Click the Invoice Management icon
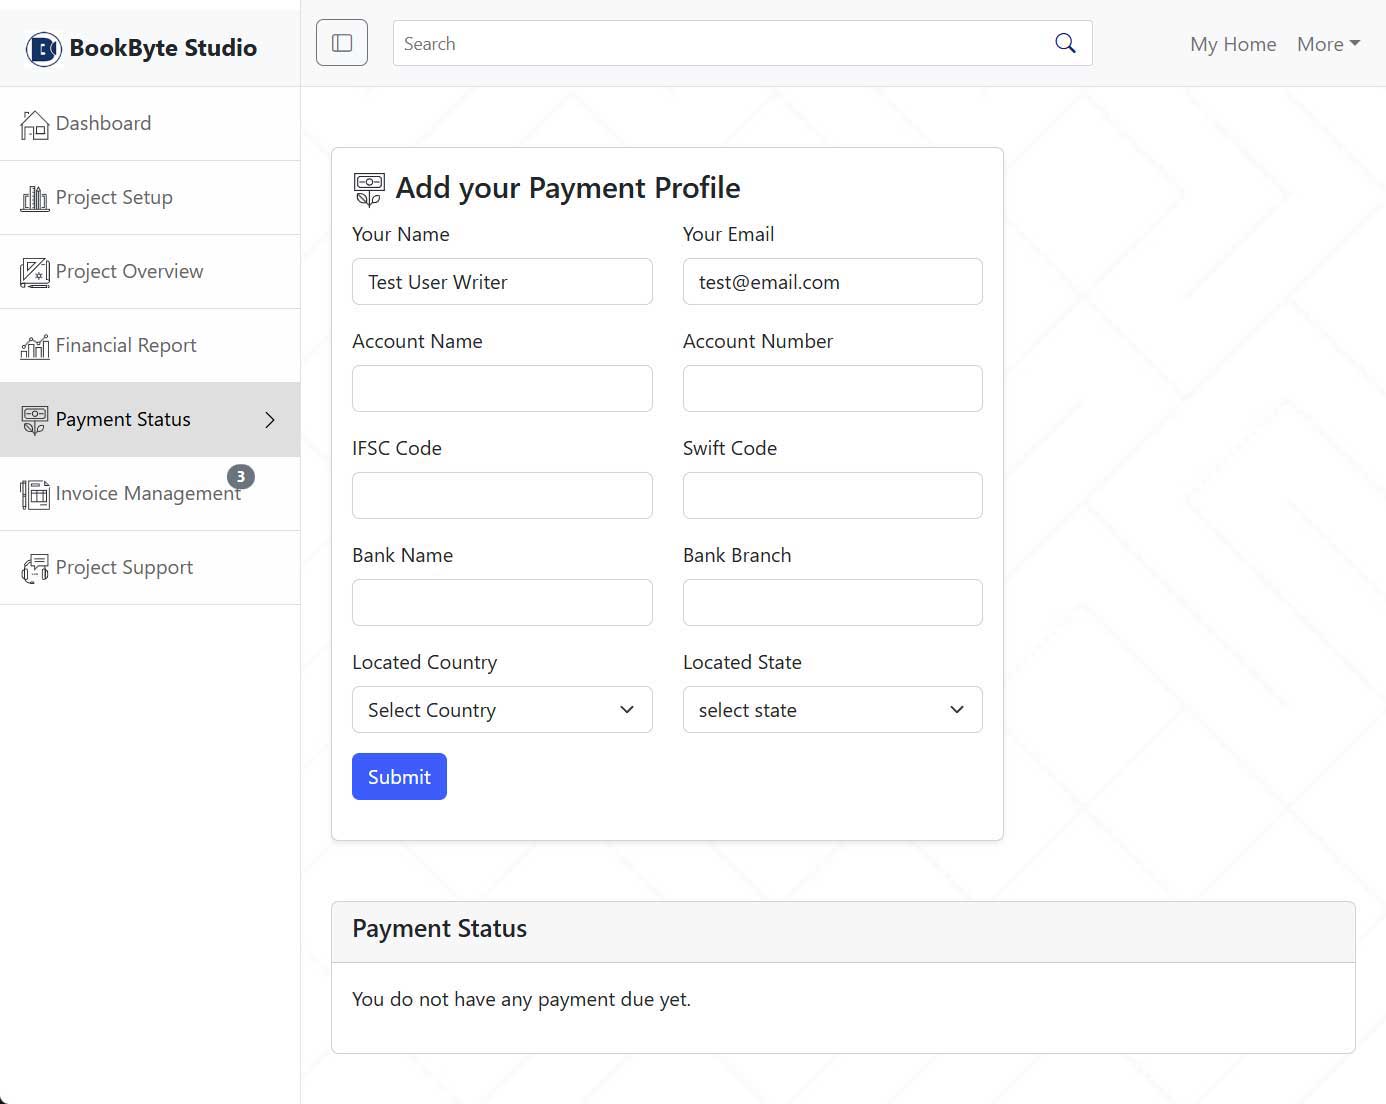This screenshot has width=1386, height=1104. pos(34,494)
